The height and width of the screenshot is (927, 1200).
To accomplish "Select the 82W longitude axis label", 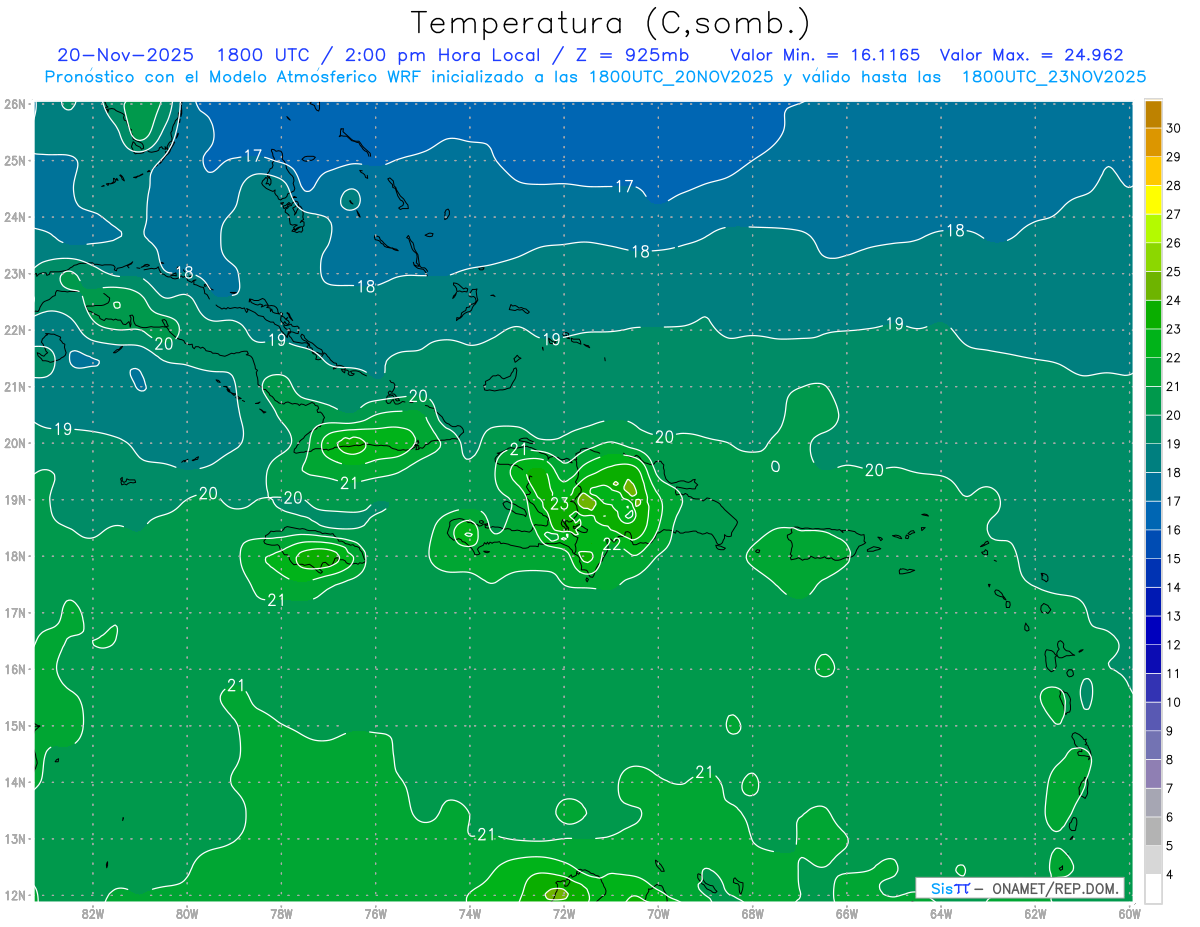I will (92, 912).
